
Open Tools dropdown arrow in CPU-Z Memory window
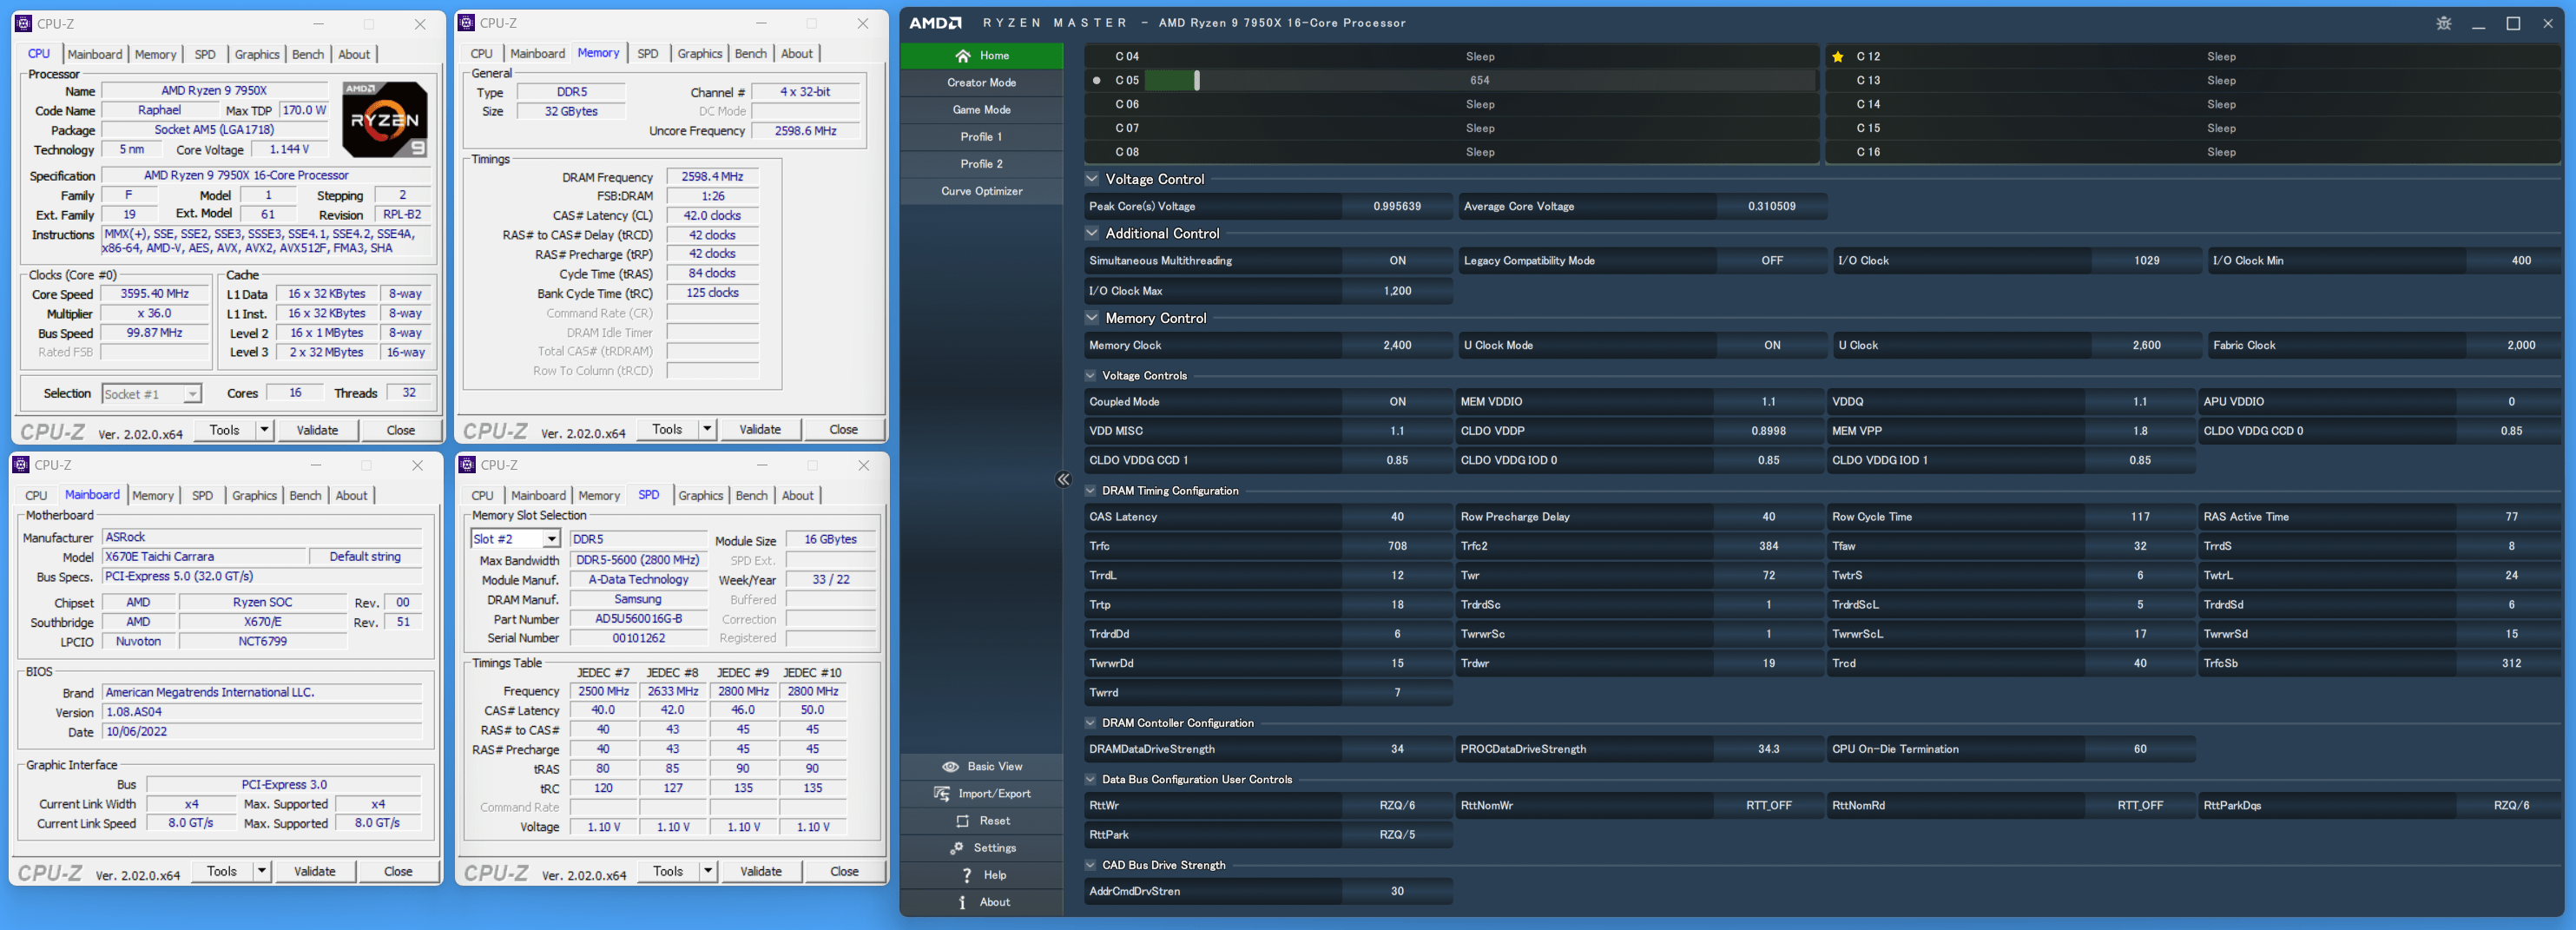point(707,429)
